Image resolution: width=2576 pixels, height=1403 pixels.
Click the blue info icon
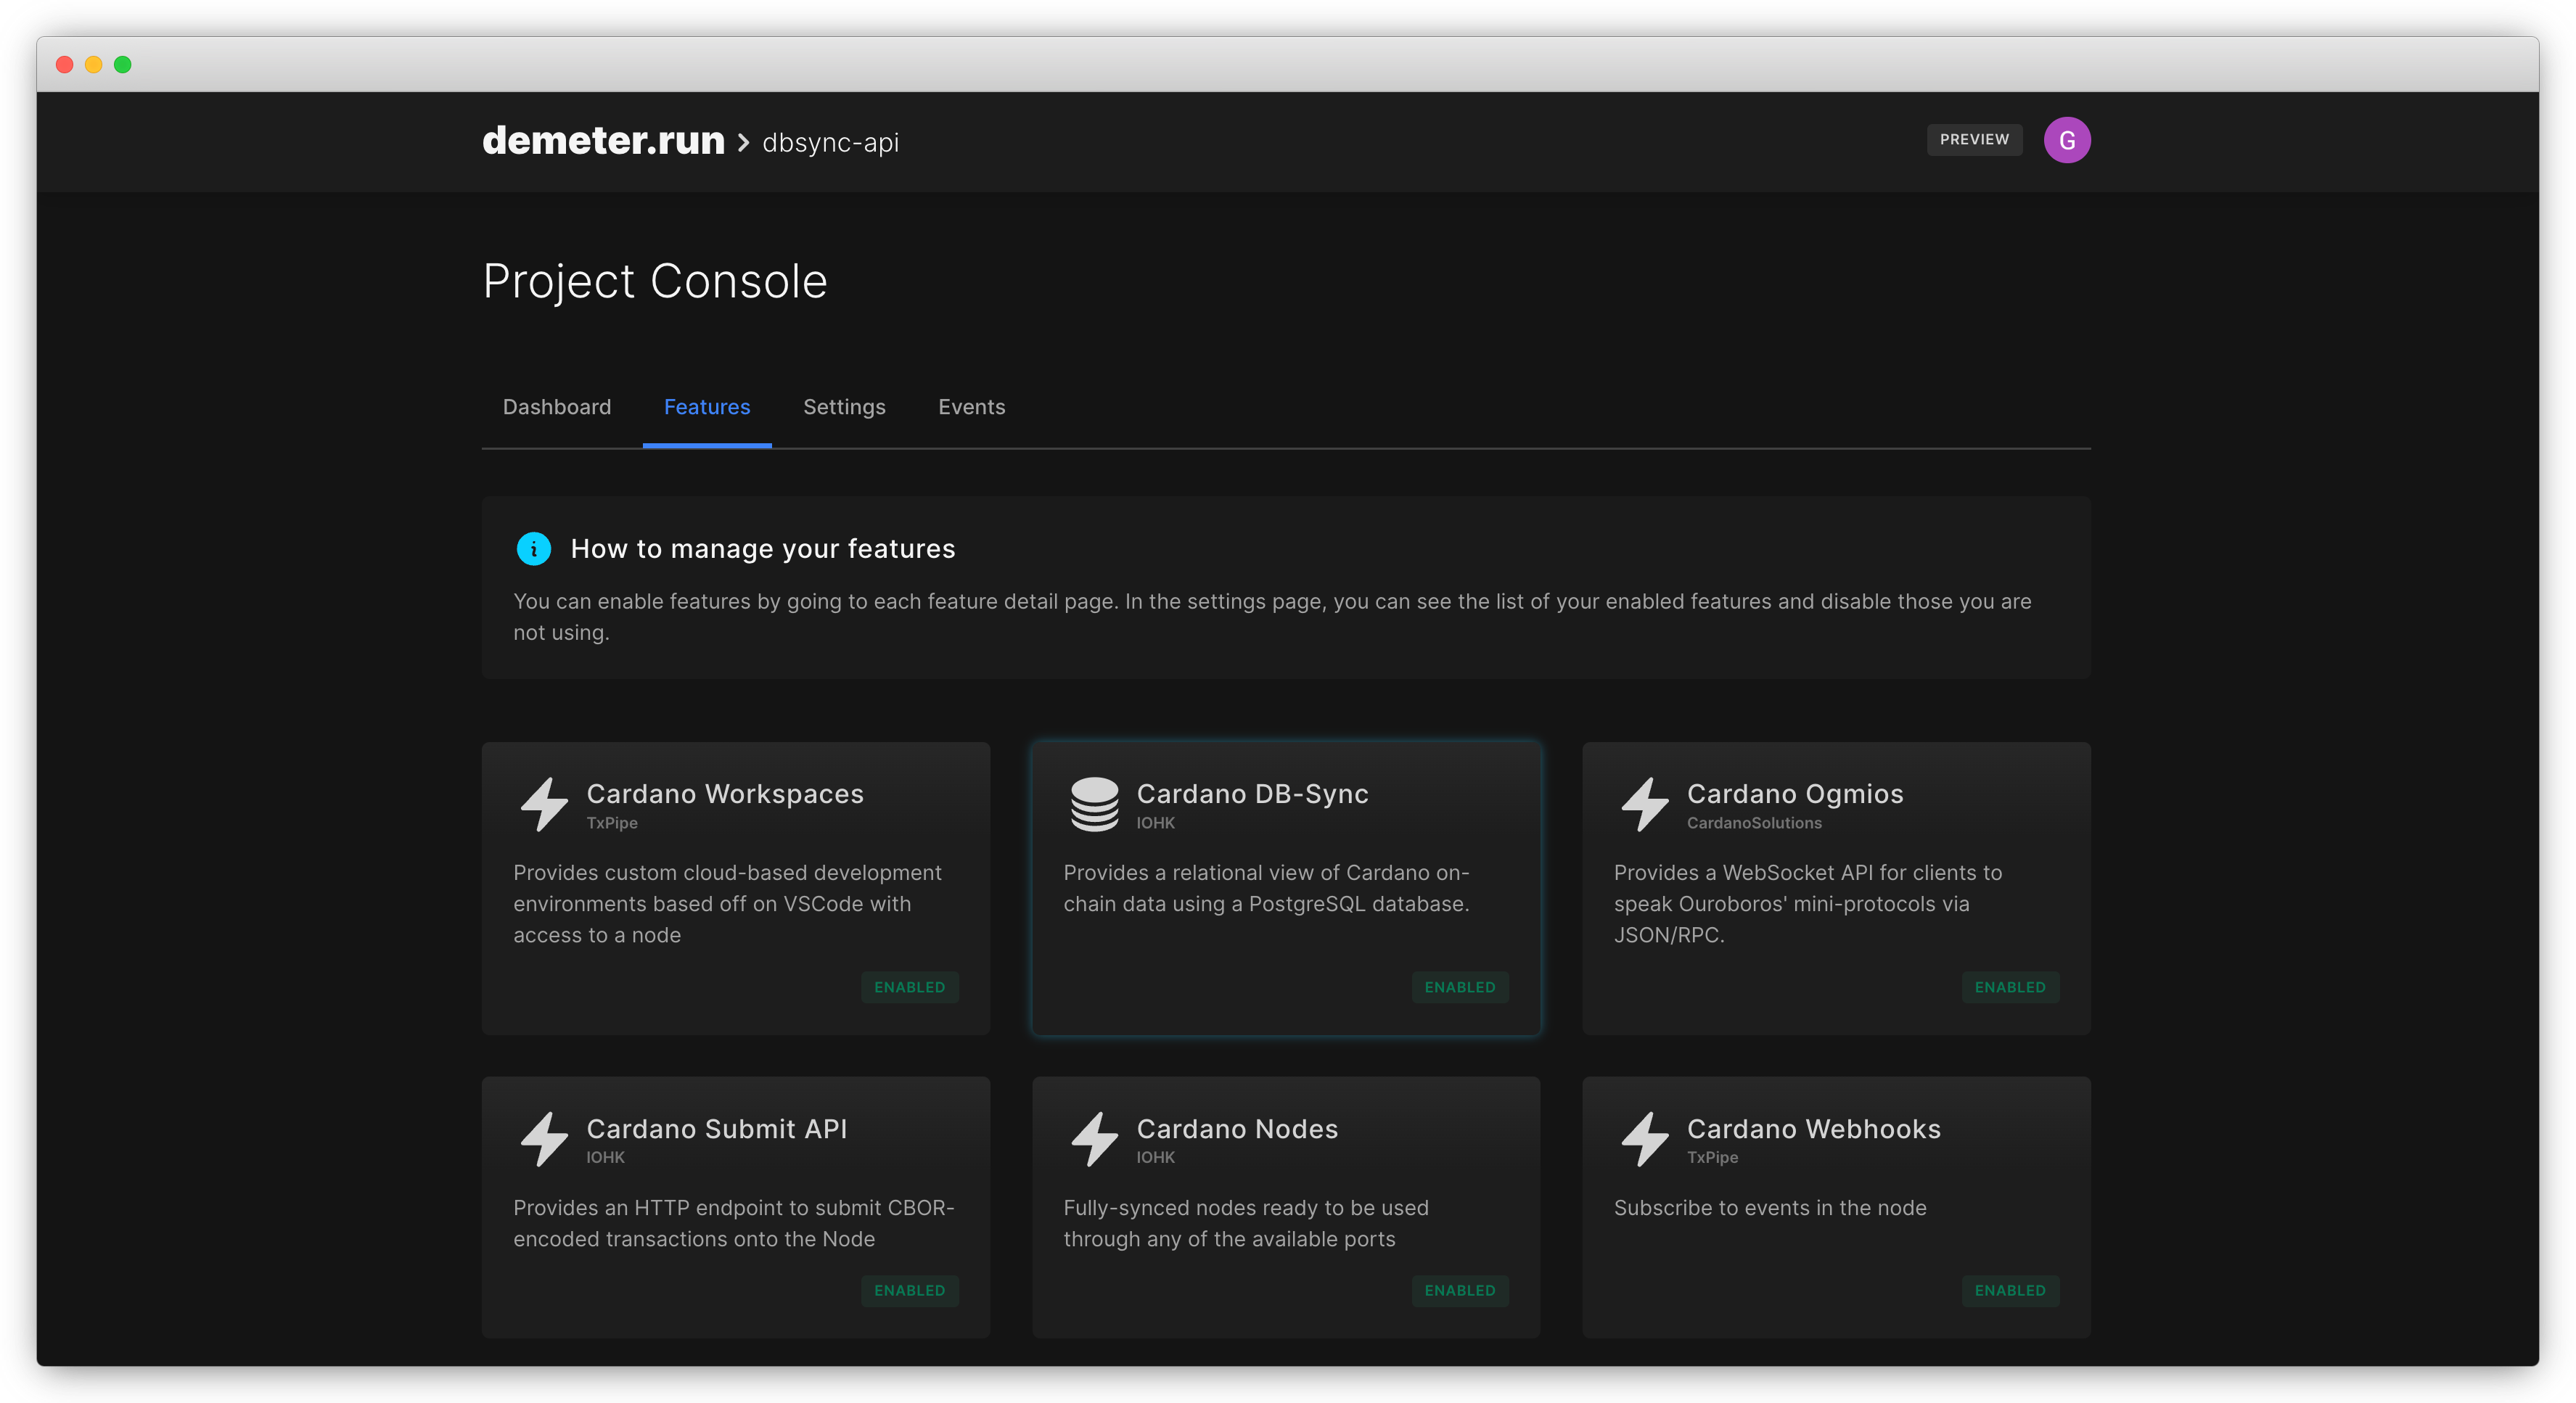[x=533, y=549]
